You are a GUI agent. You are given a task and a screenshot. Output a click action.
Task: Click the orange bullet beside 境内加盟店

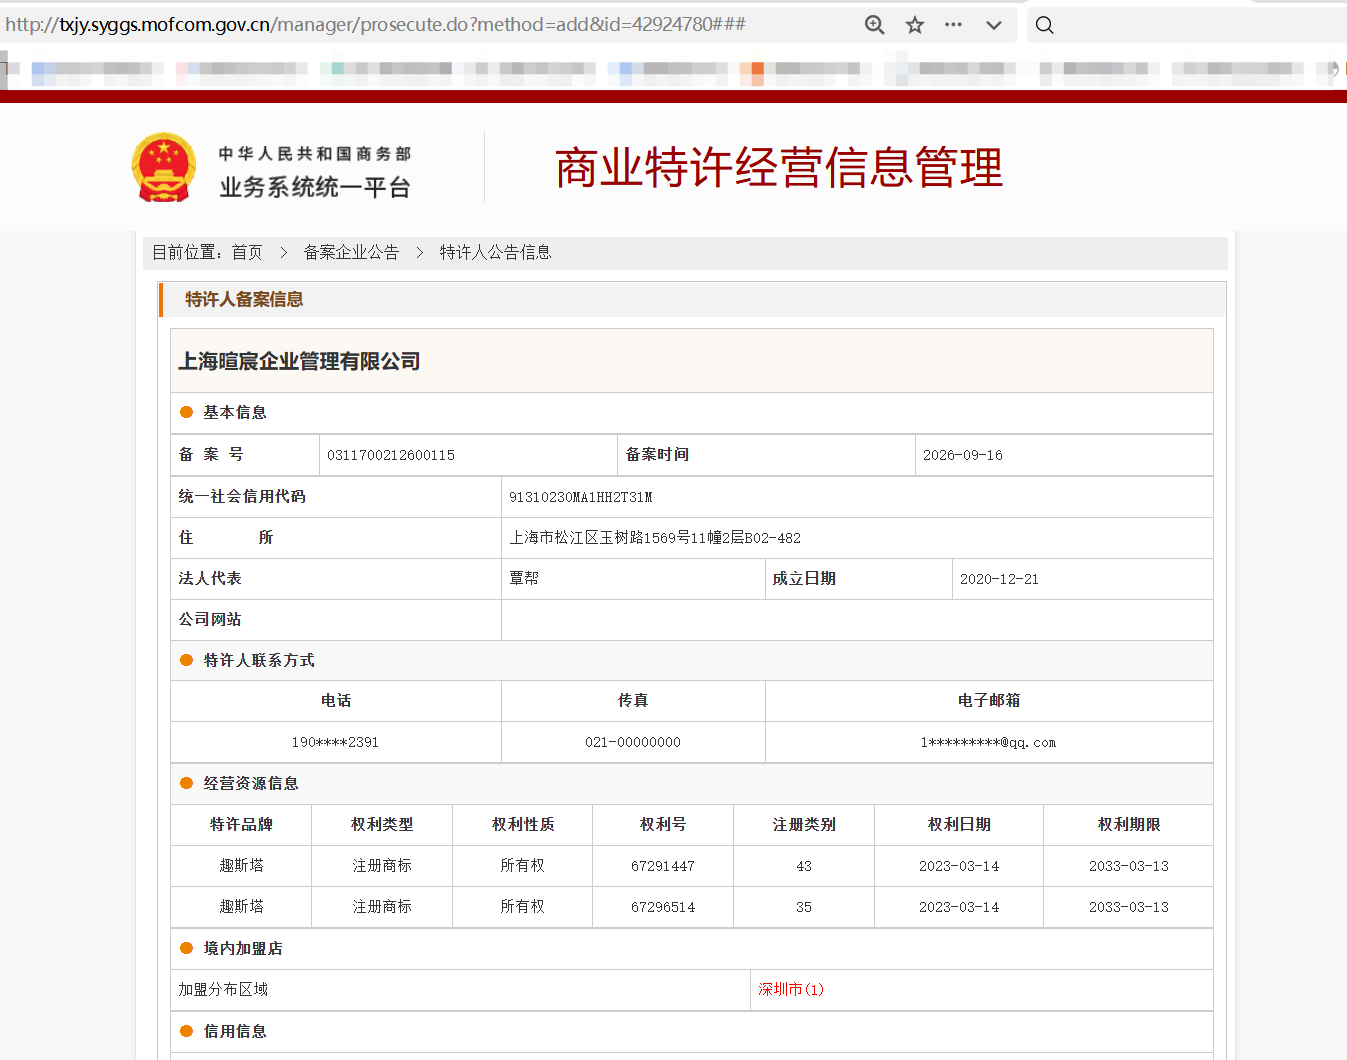tap(186, 948)
